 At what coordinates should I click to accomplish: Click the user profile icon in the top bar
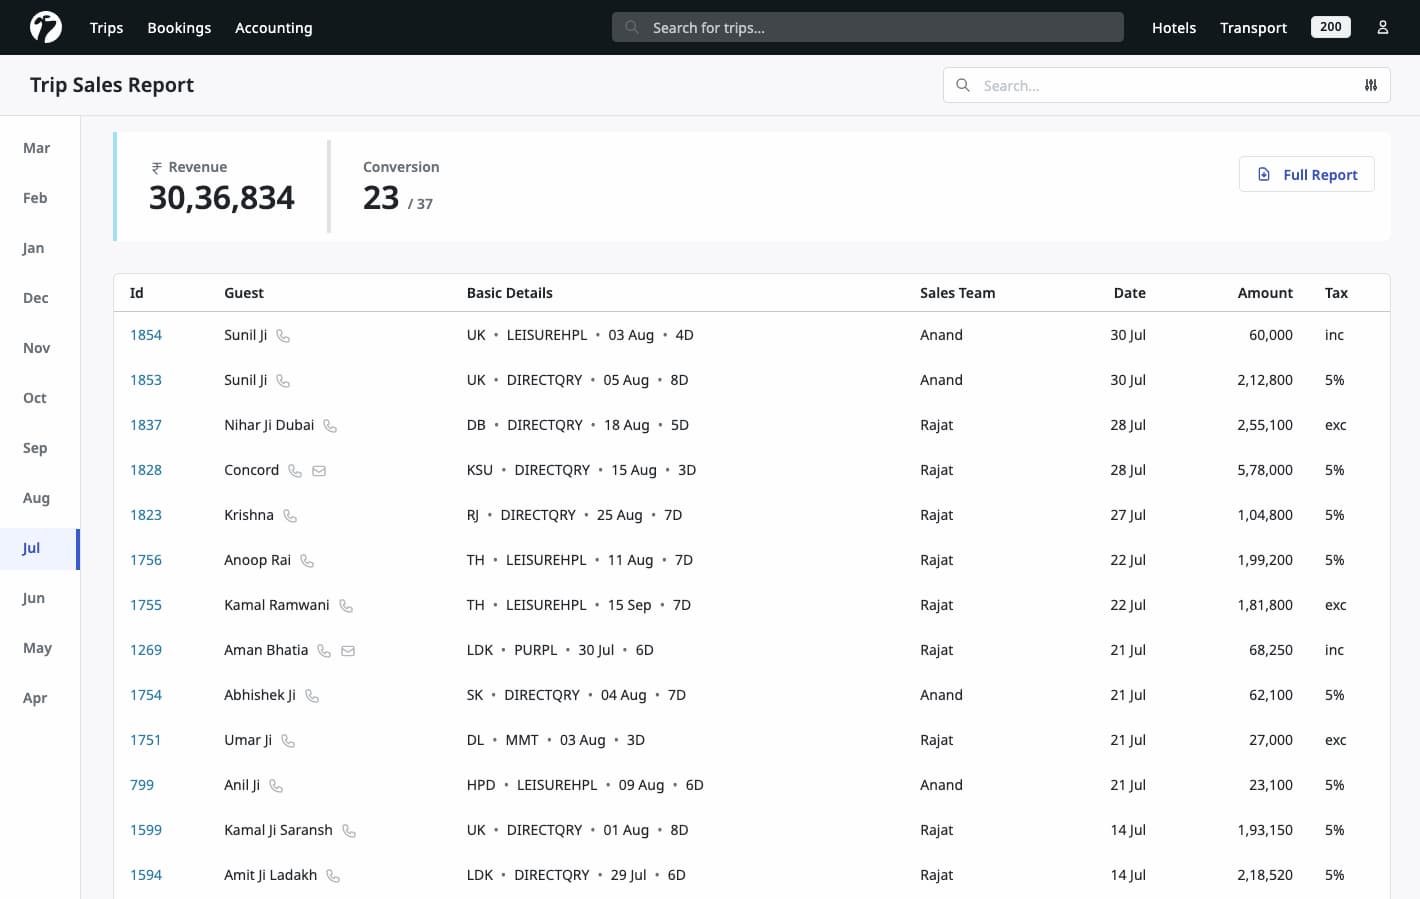1383,27
